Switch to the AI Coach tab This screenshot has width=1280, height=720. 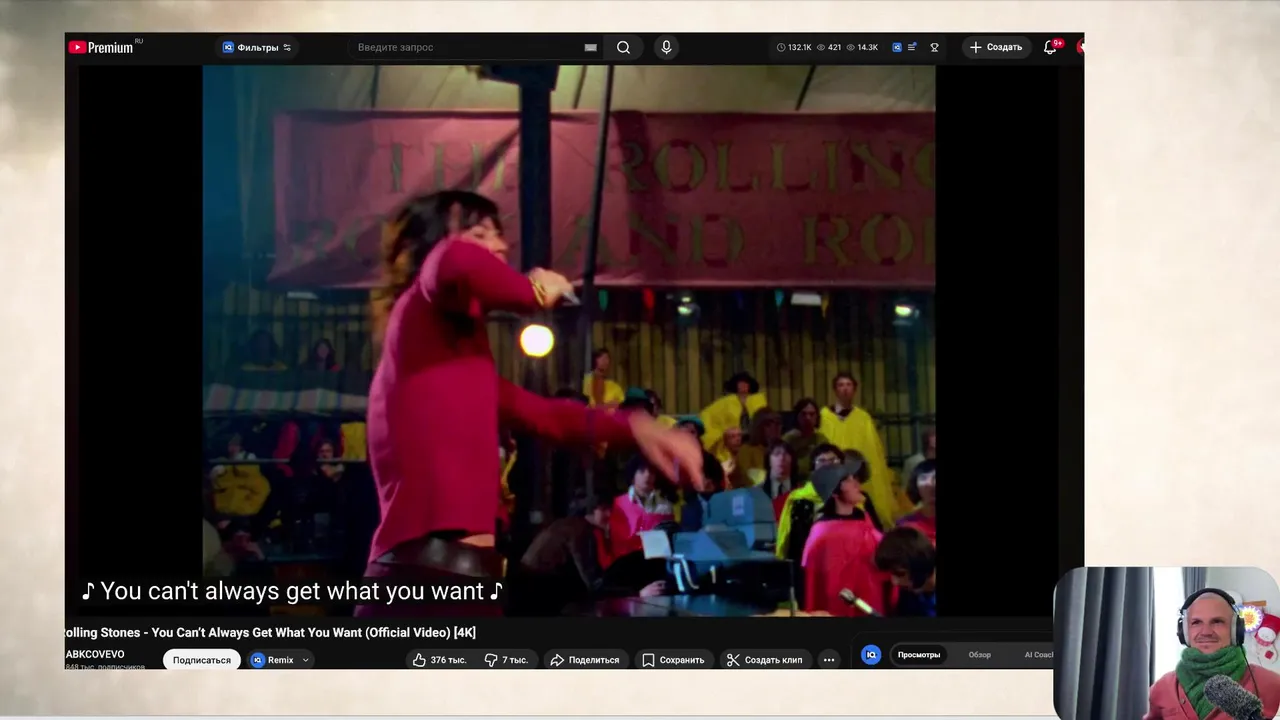click(x=1039, y=655)
